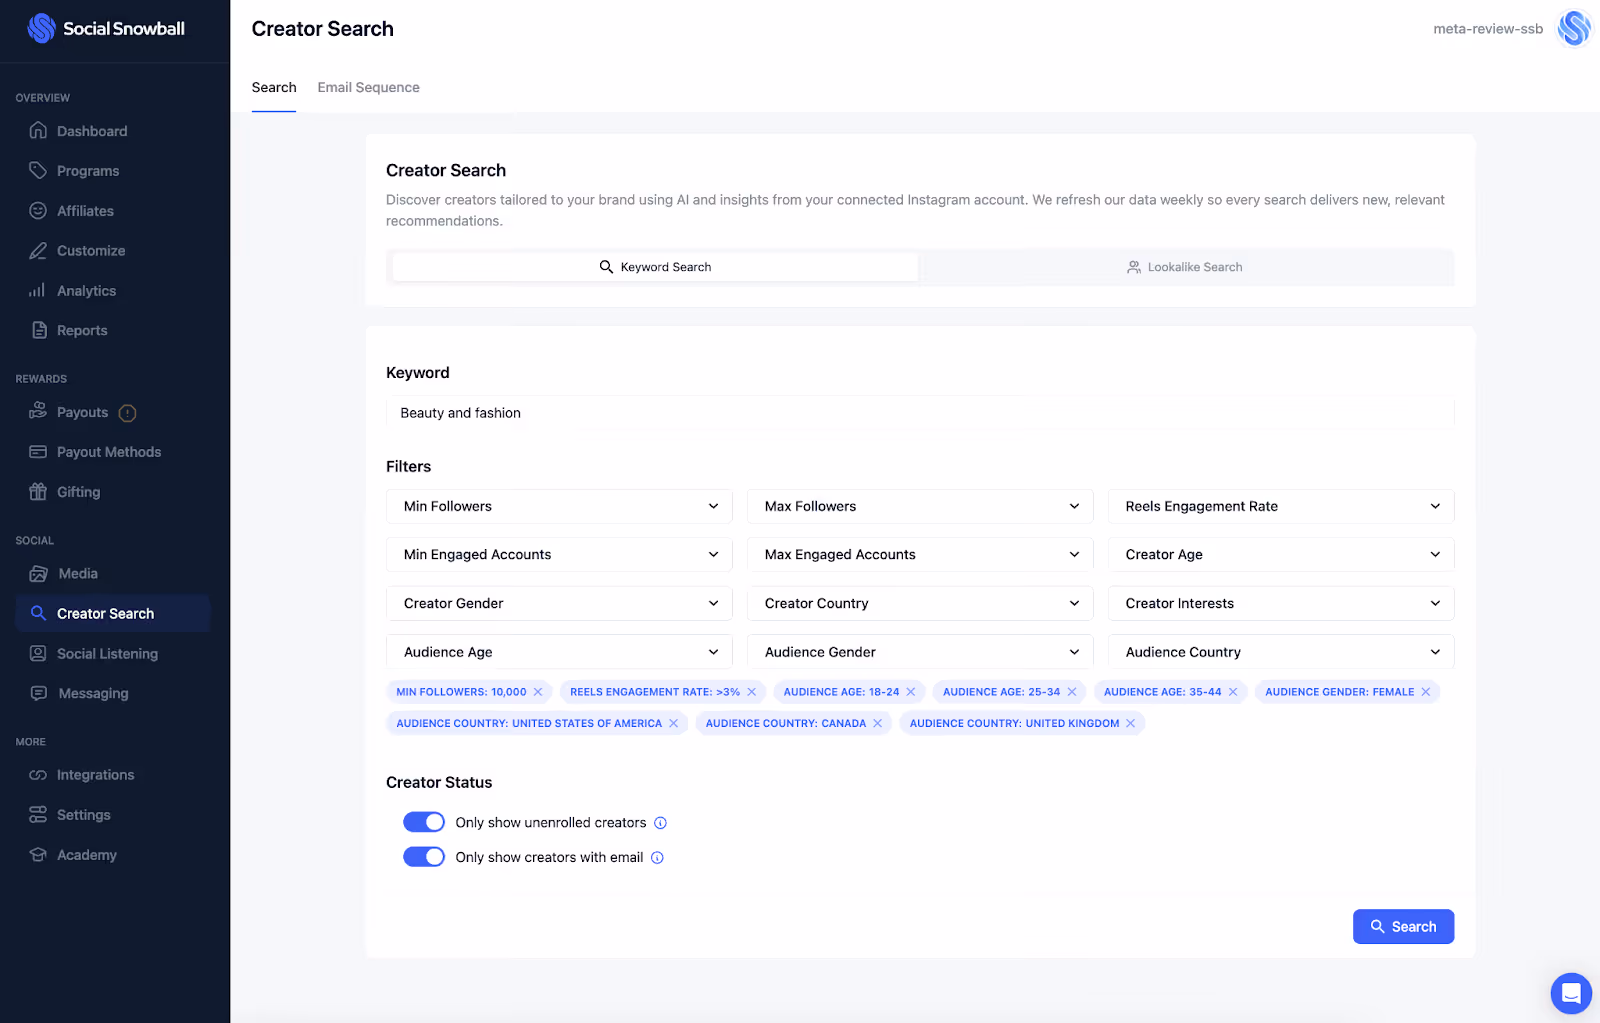Click the info icon beside creators with email
Image resolution: width=1600 pixels, height=1023 pixels.
point(657,858)
